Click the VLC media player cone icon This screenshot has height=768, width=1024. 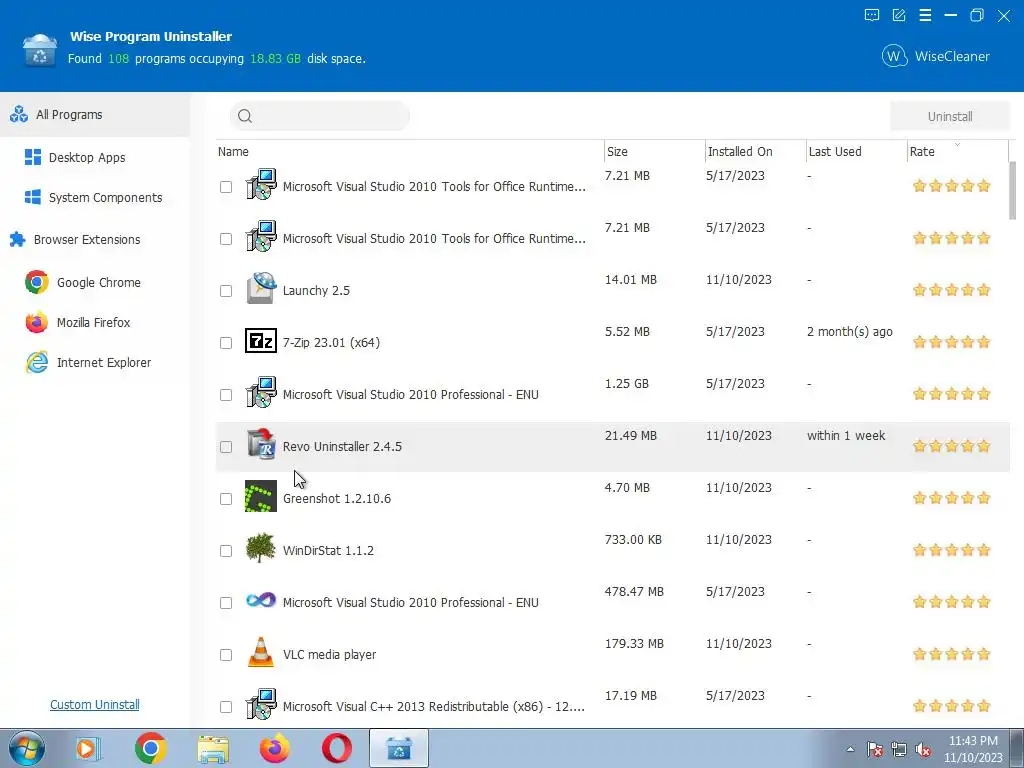point(261,652)
